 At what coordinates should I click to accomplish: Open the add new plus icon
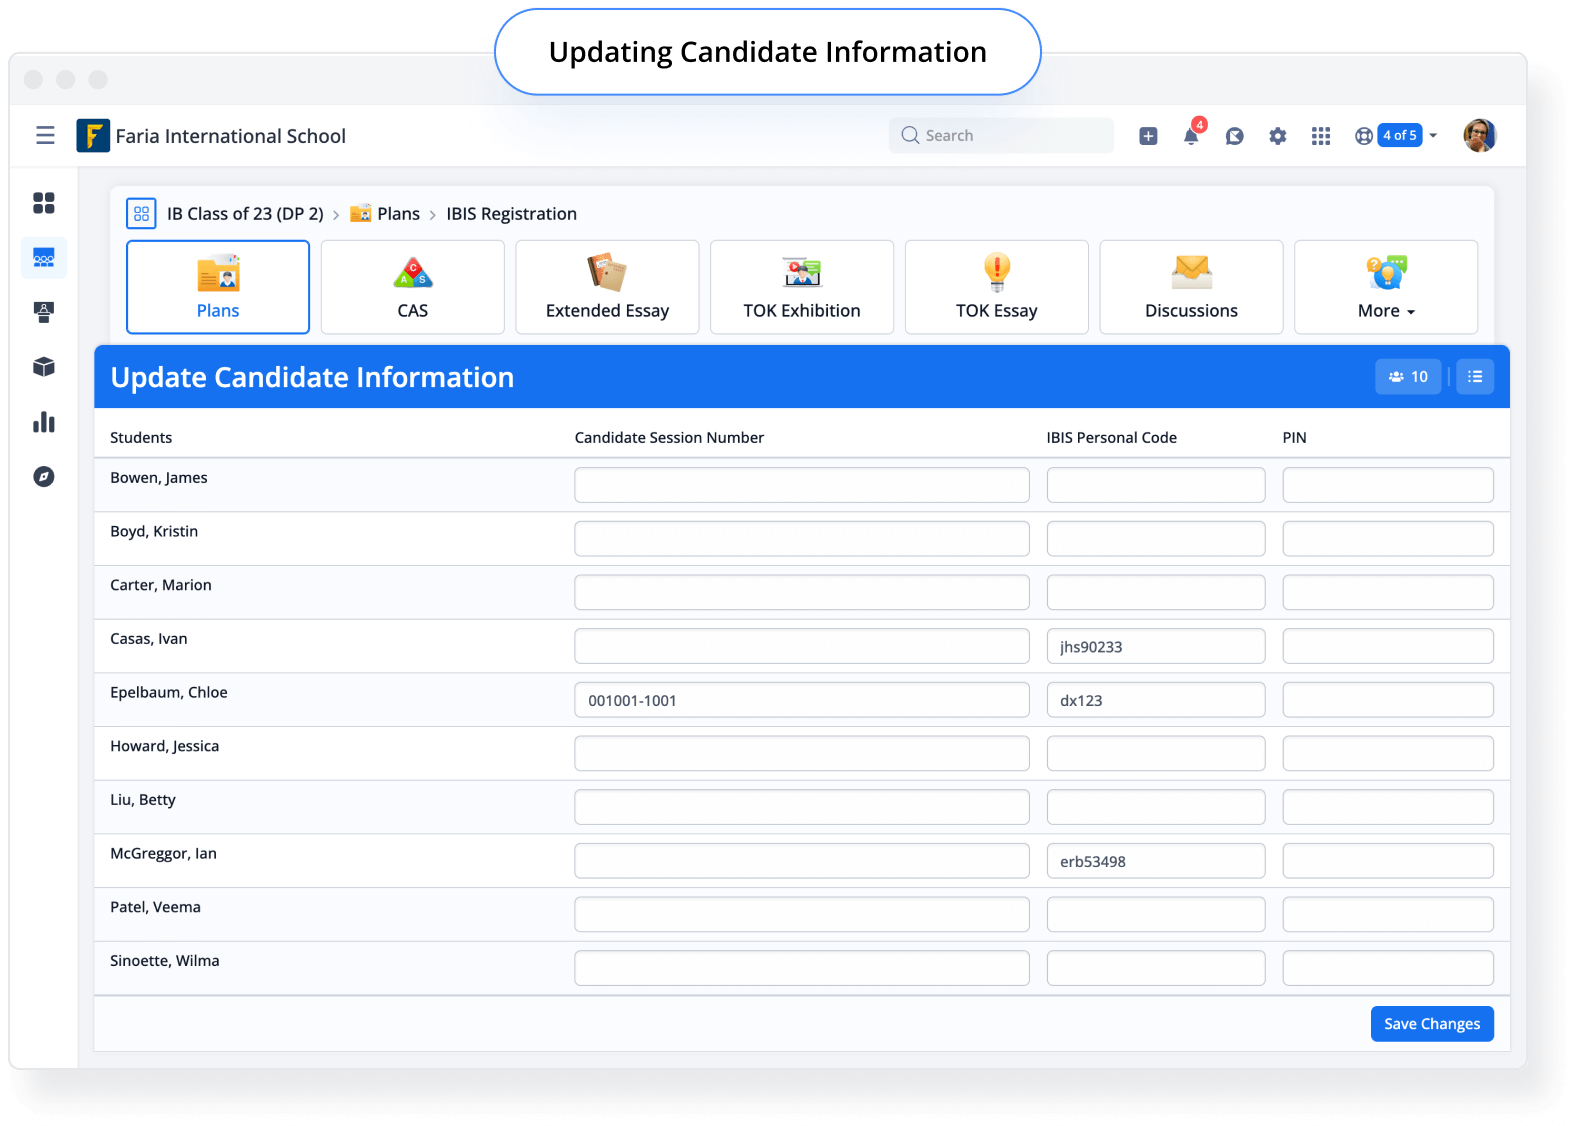click(x=1148, y=136)
